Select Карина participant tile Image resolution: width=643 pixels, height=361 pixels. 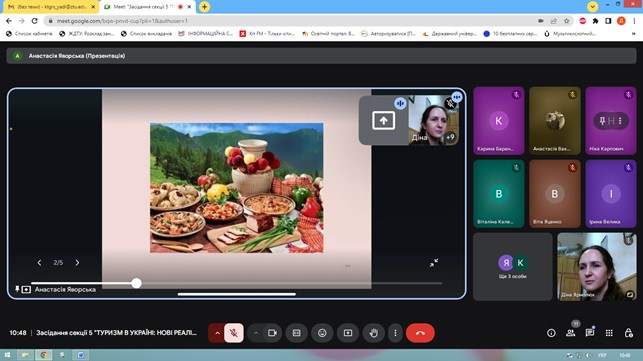point(499,121)
